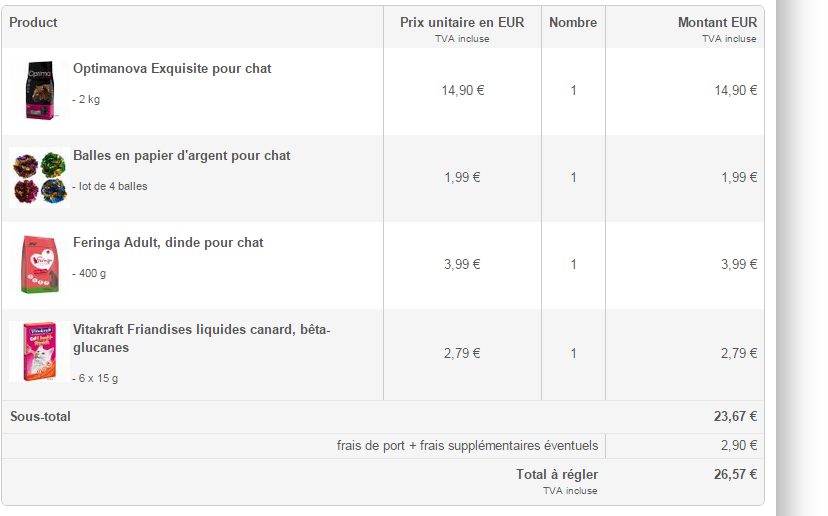This screenshot has width=828, height=516.
Task: Click the Product column header
Action: (33, 22)
